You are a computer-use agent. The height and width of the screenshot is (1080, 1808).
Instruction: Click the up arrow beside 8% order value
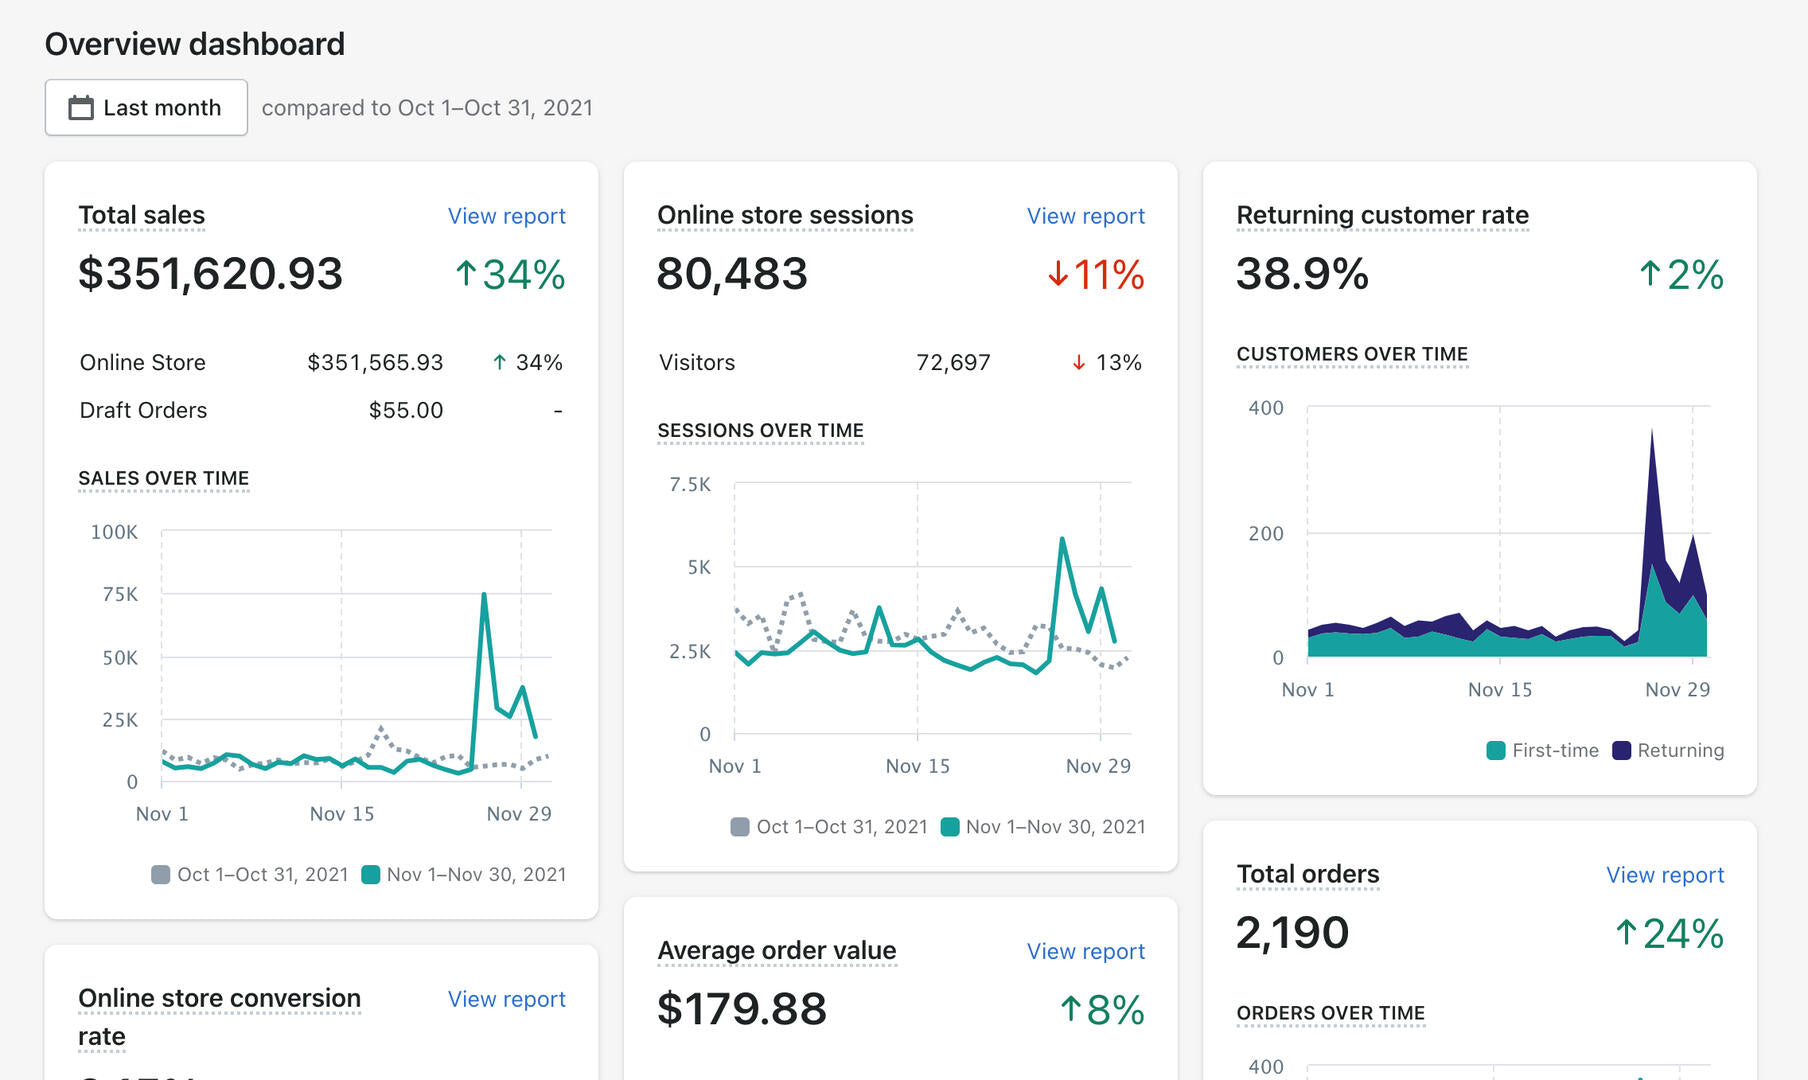(x=1070, y=1009)
